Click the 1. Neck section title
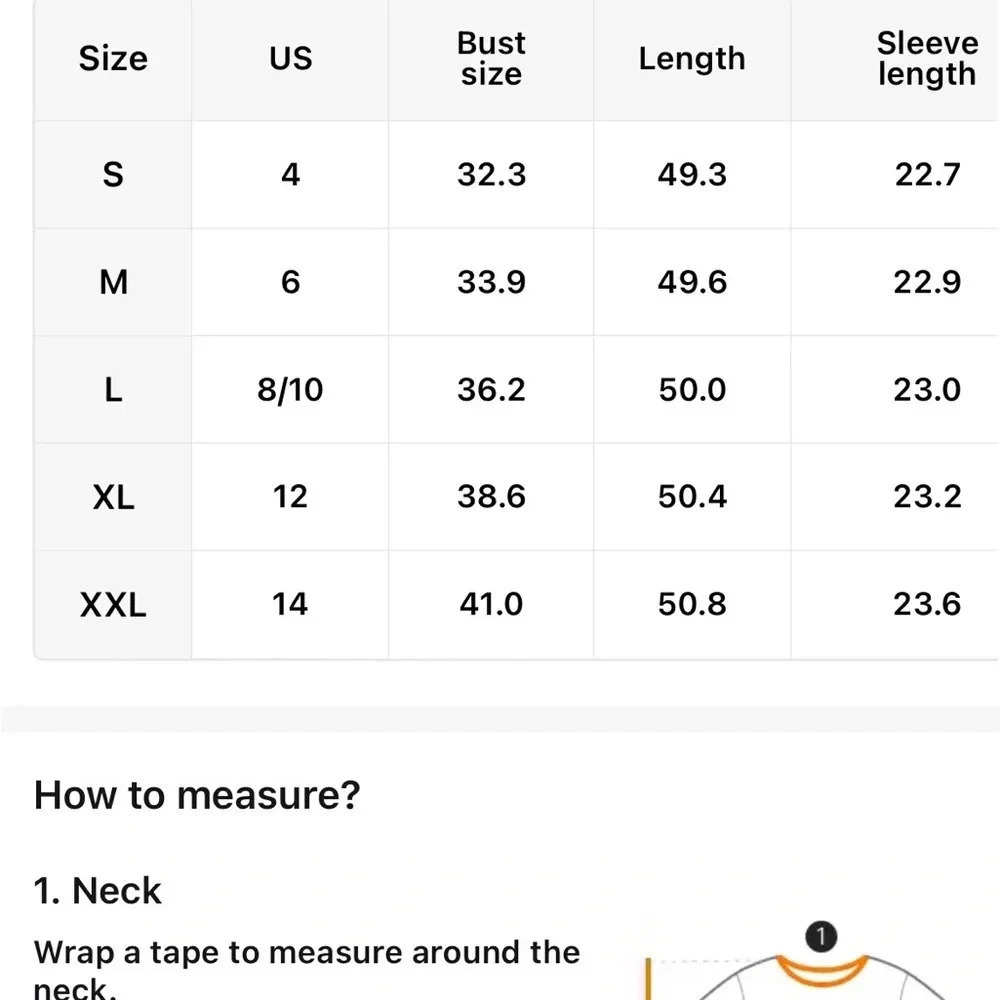Screen dimensions: 1000x1000 click(98, 890)
